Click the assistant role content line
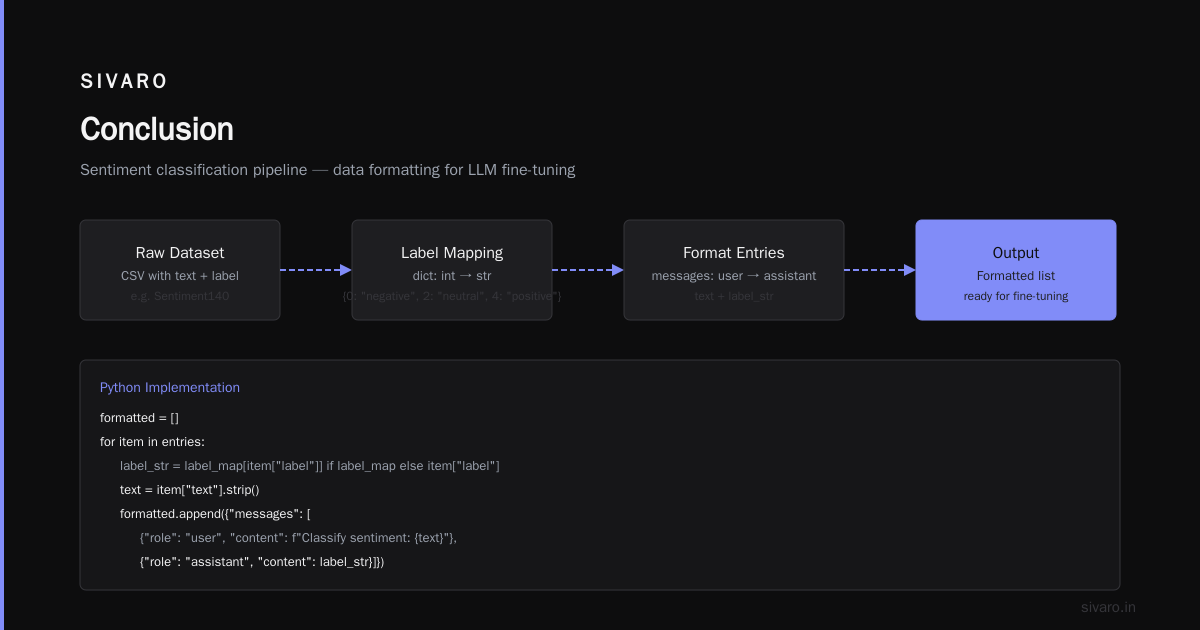This screenshot has height=630, width=1200. 262,561
